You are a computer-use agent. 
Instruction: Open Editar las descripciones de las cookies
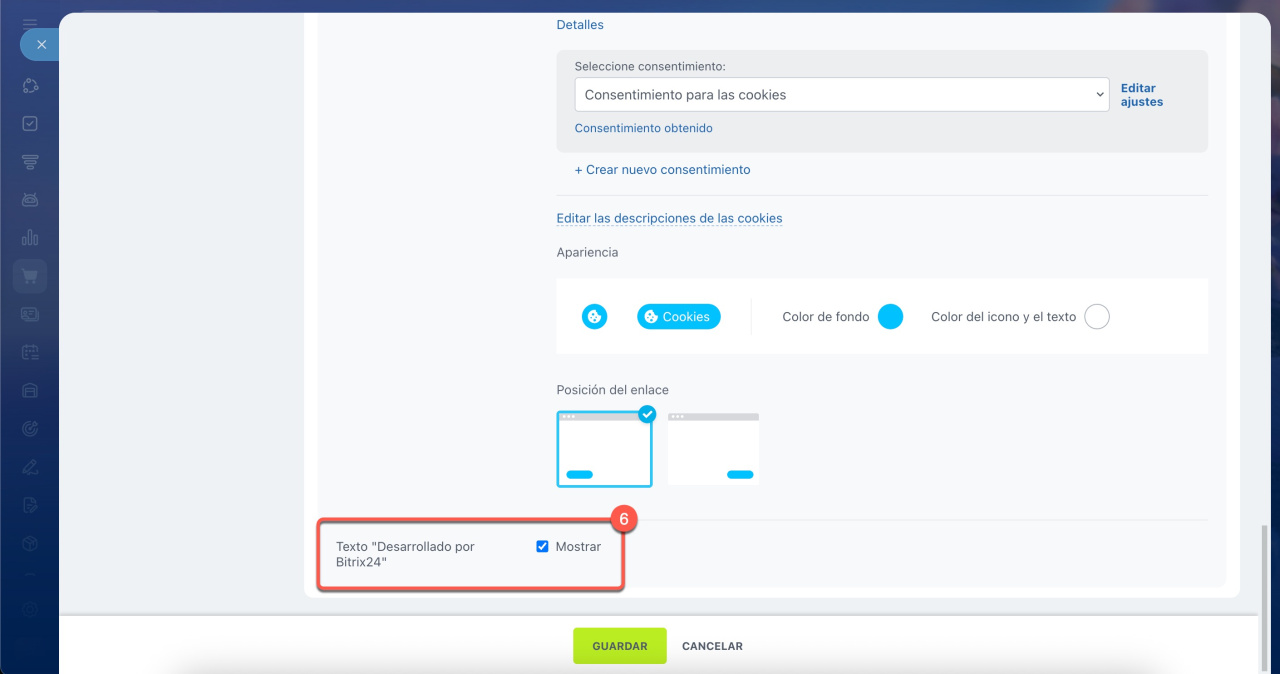coord(669,218)
